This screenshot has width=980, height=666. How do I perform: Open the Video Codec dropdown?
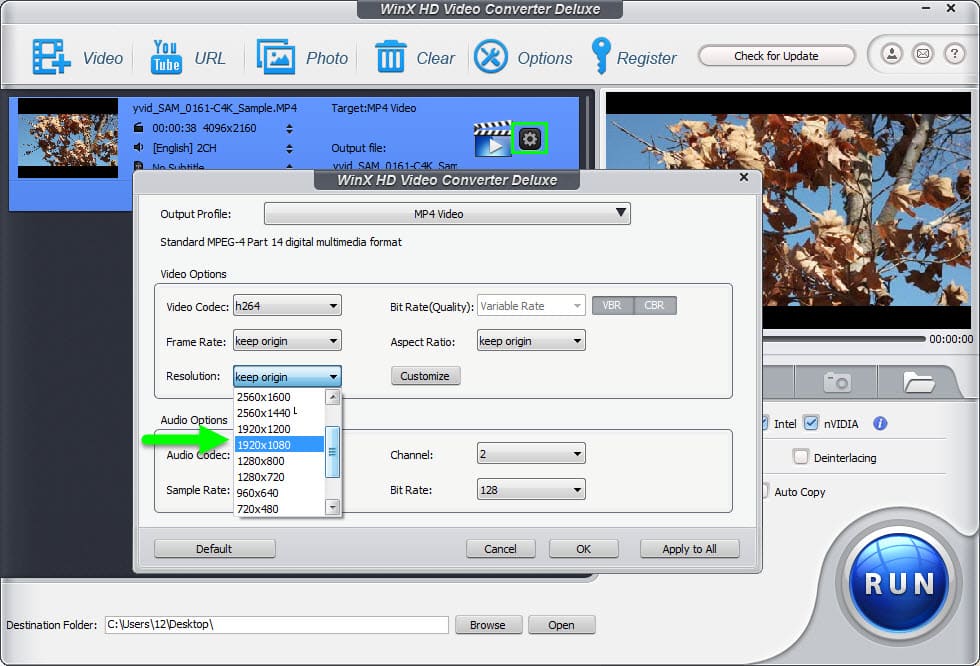coord(287,306)
